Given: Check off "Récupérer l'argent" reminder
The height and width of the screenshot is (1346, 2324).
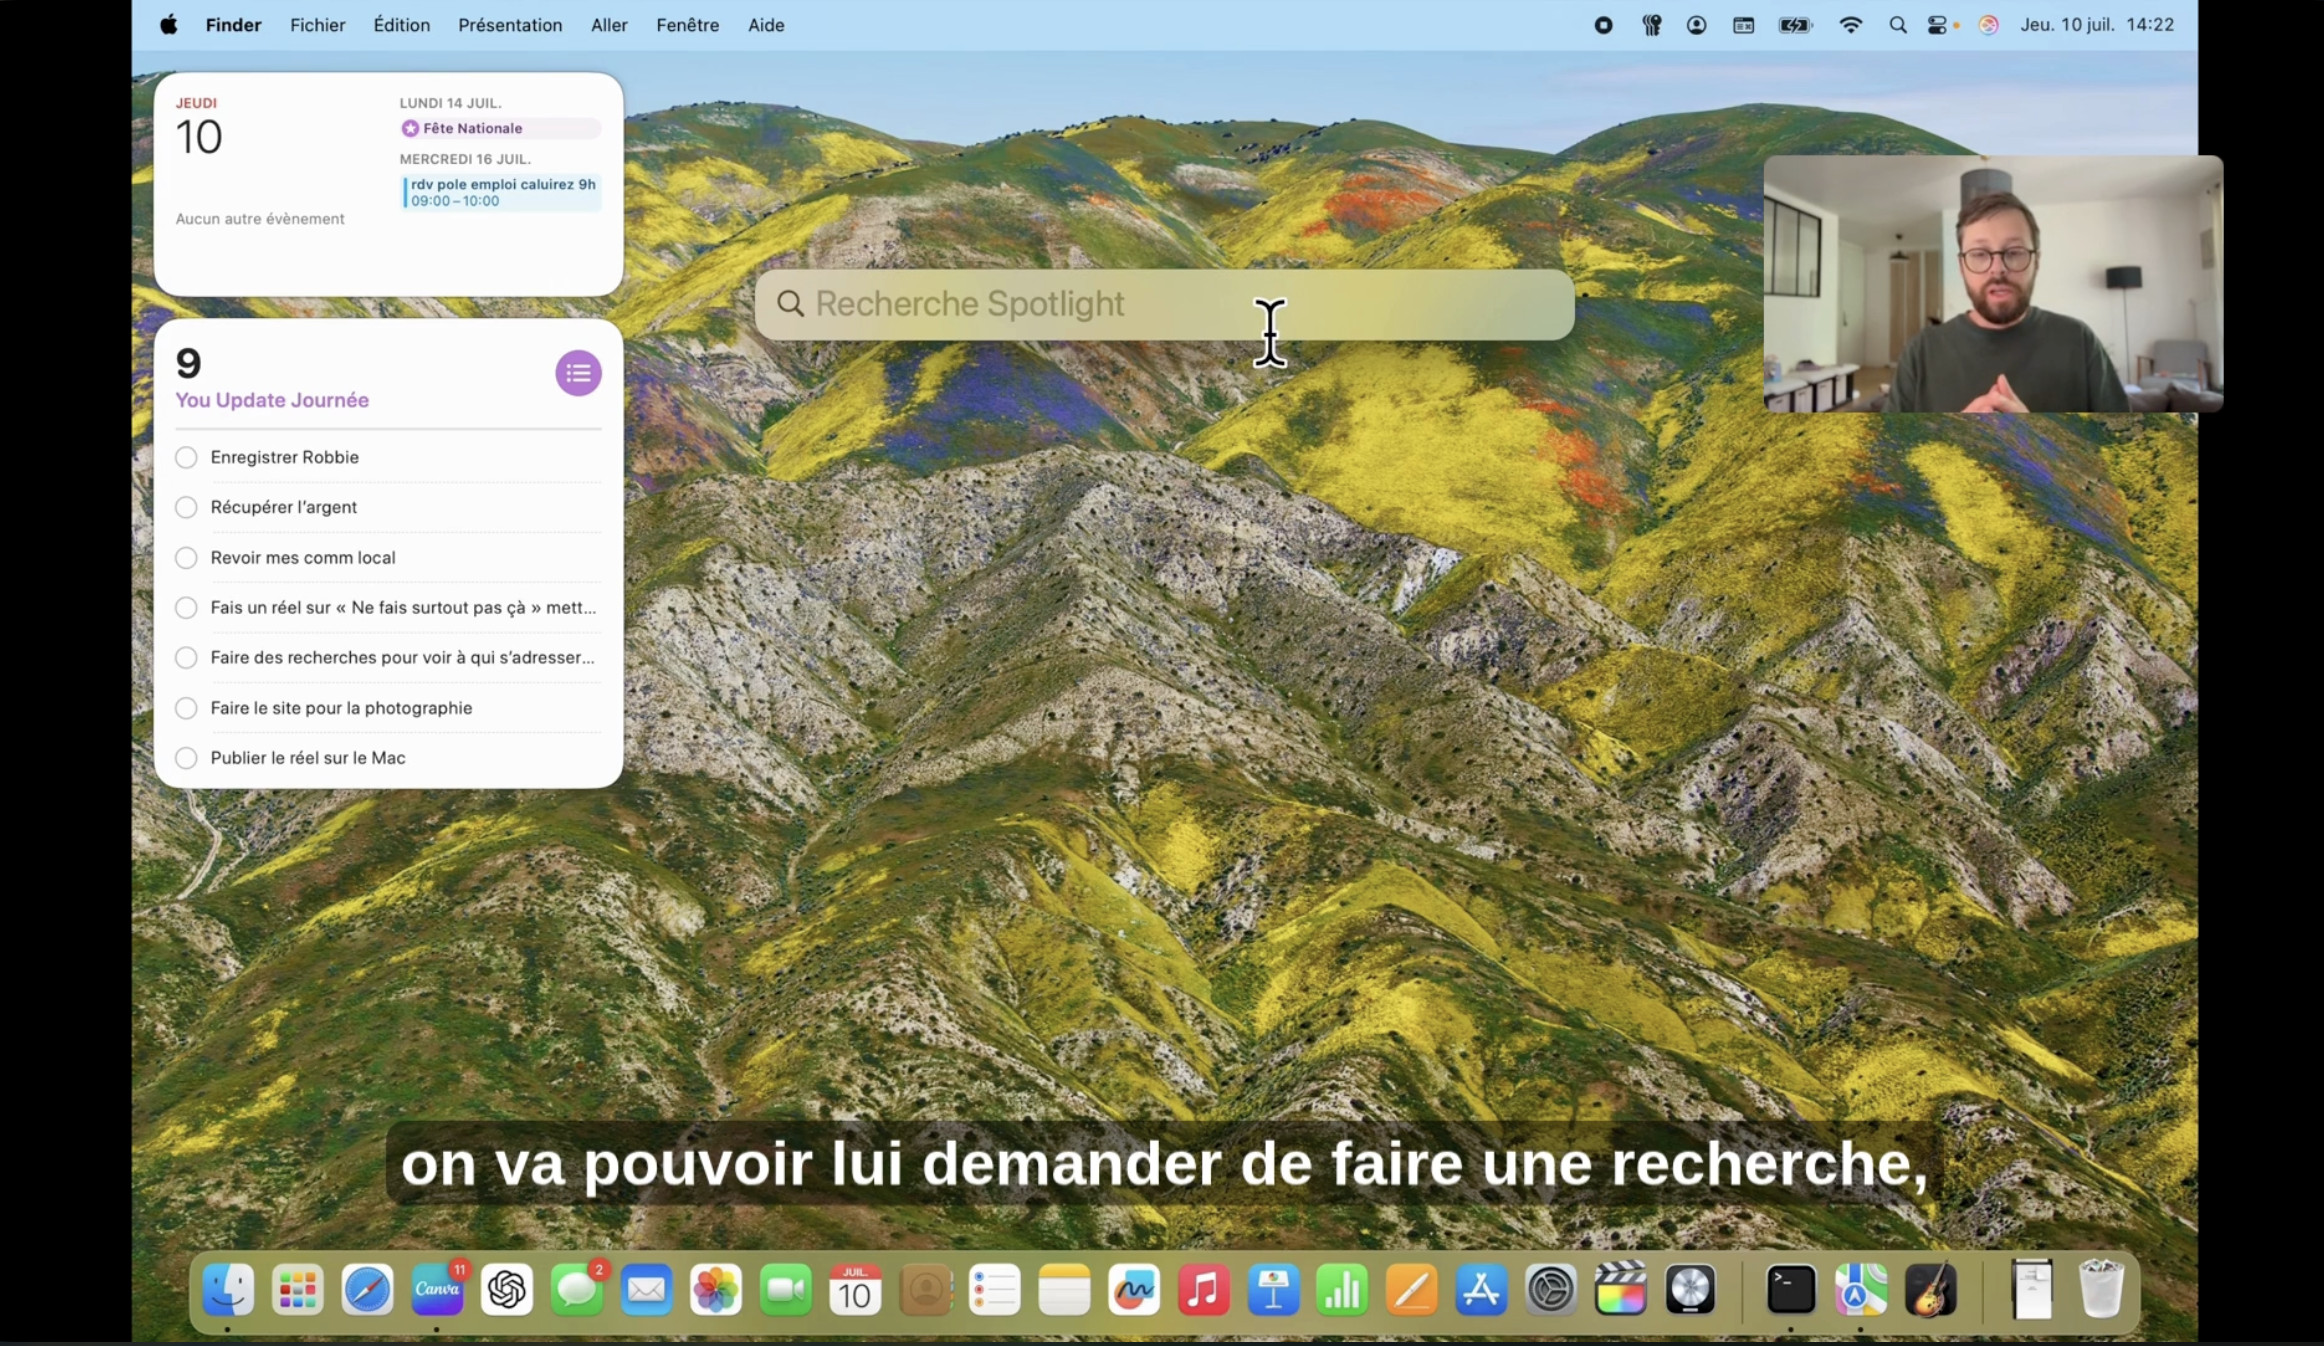Looking at the screenshot, I should click(186, 507).
